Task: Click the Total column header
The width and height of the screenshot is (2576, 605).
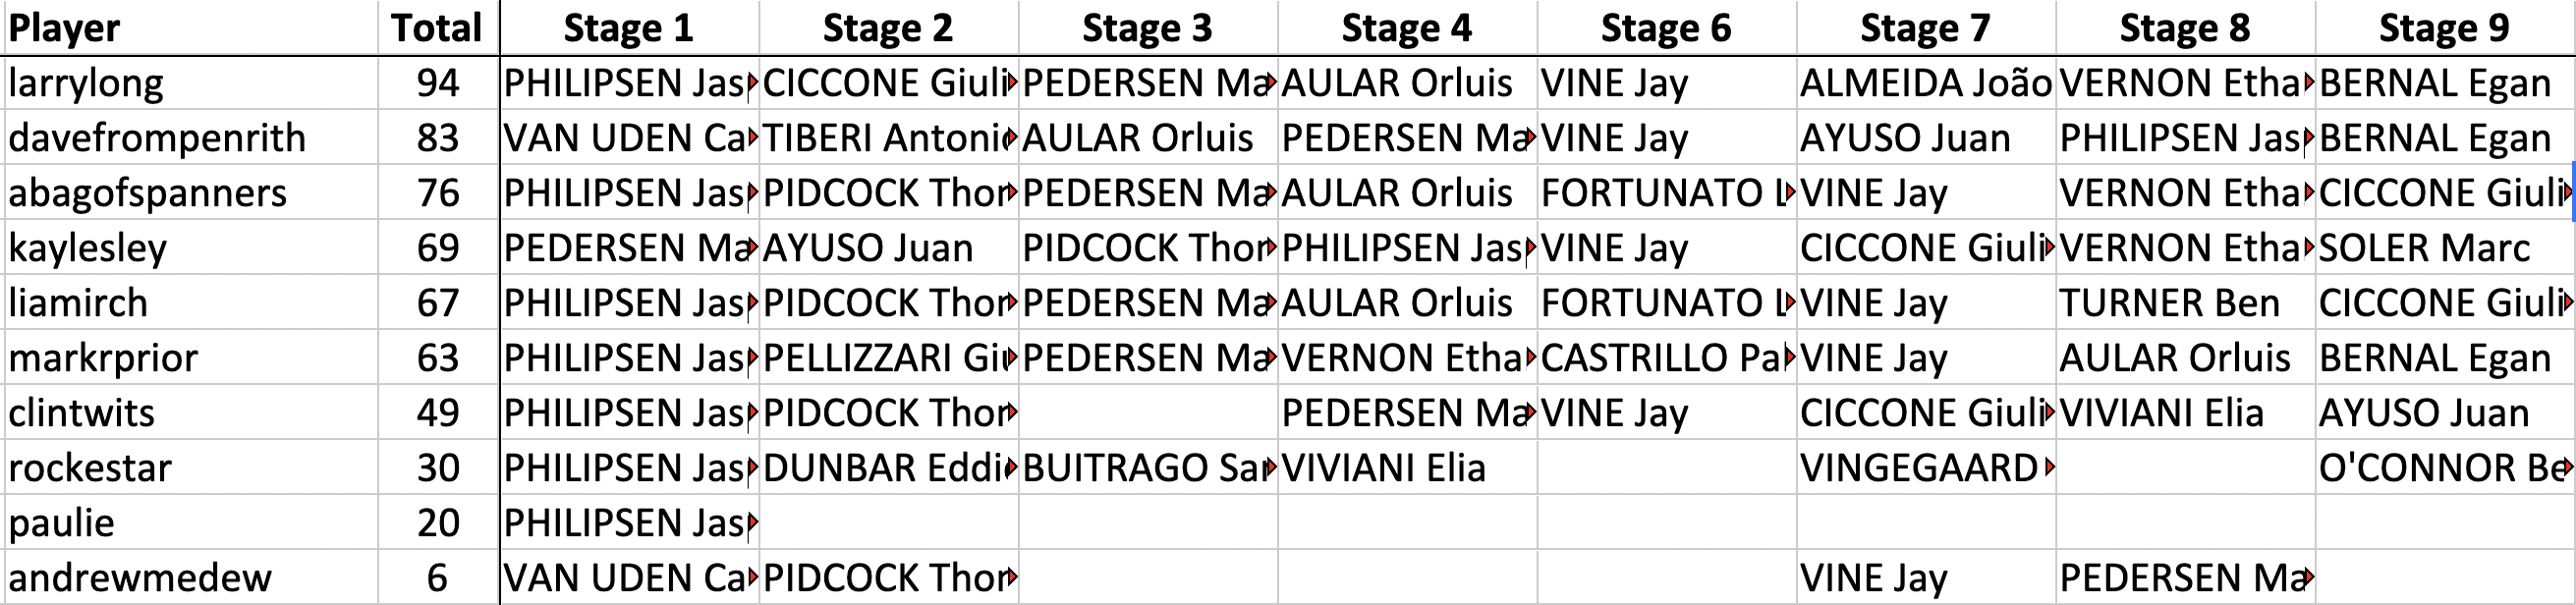Action: coord(436,28)
